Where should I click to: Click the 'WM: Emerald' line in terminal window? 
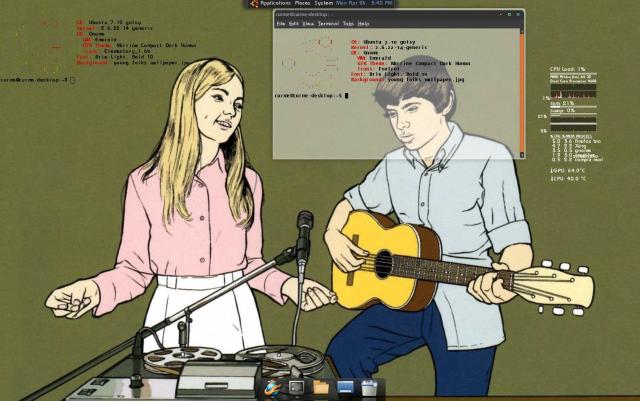(x=373, y=58)
